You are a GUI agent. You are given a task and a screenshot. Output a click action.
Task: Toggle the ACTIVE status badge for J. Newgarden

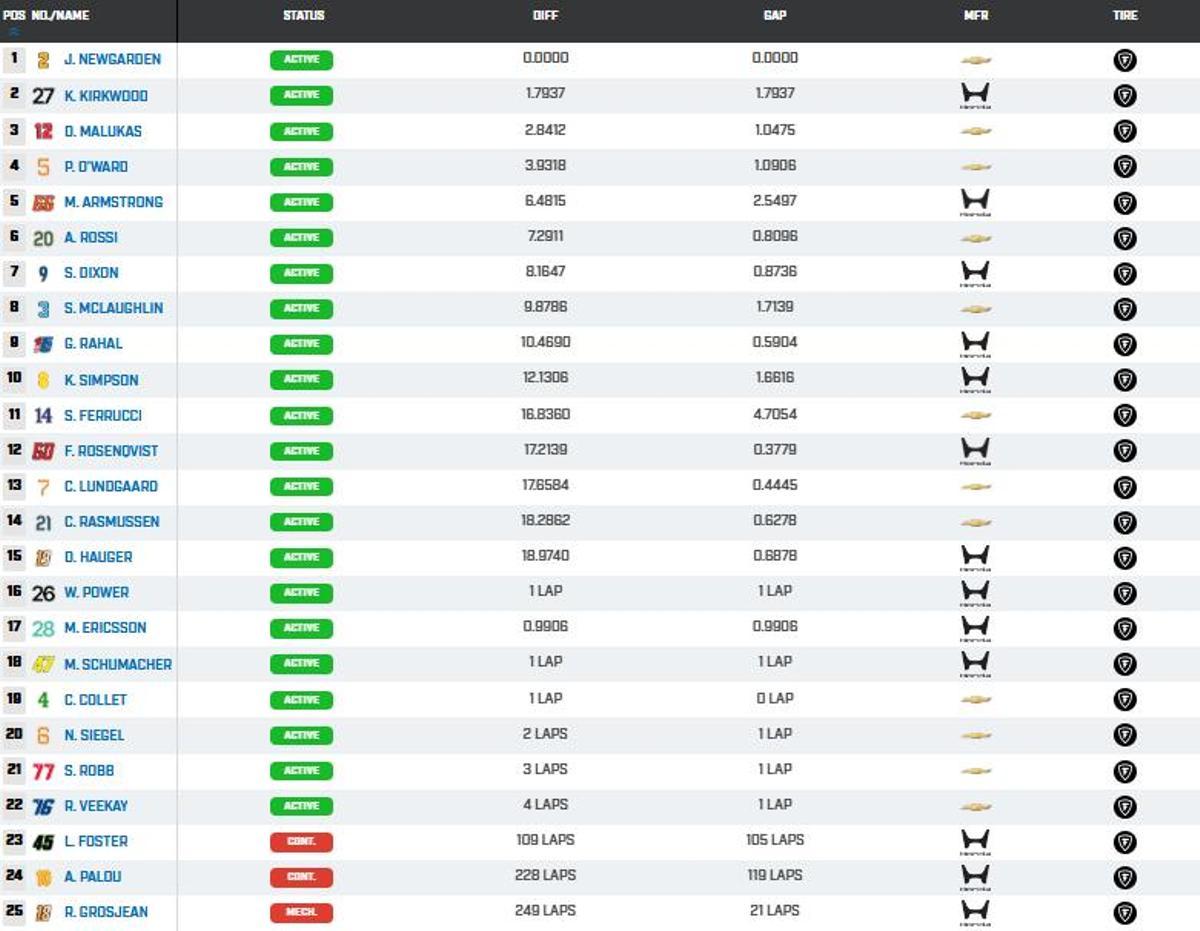(300, 60)
